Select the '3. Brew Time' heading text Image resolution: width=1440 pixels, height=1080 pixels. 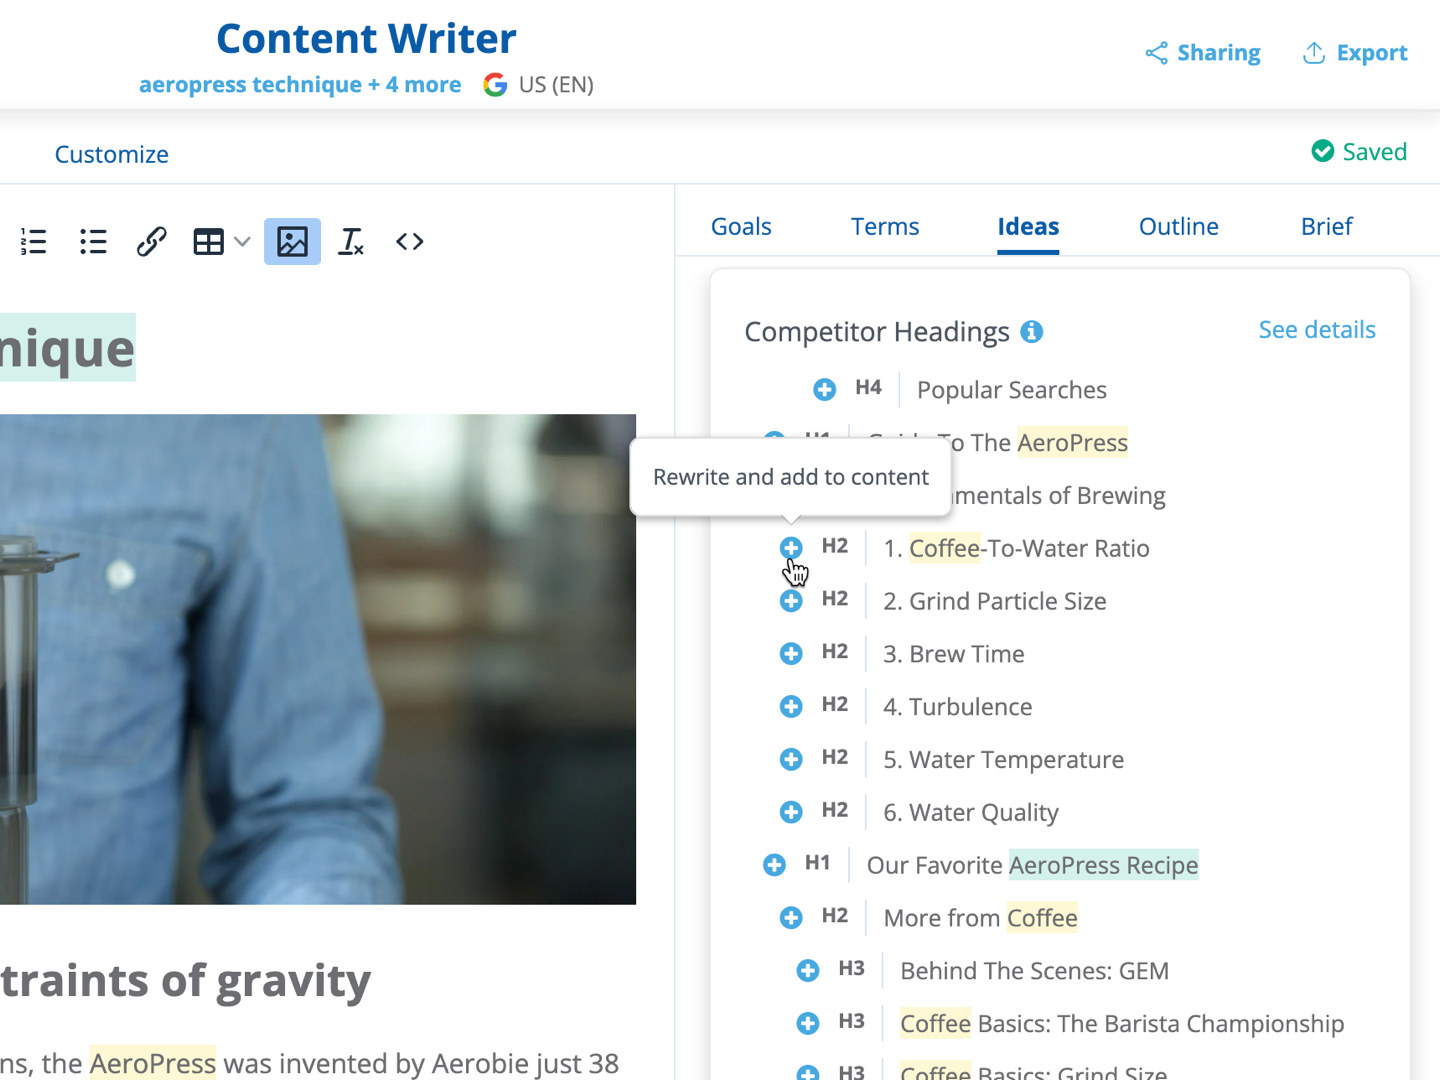(x=954, y=654)
